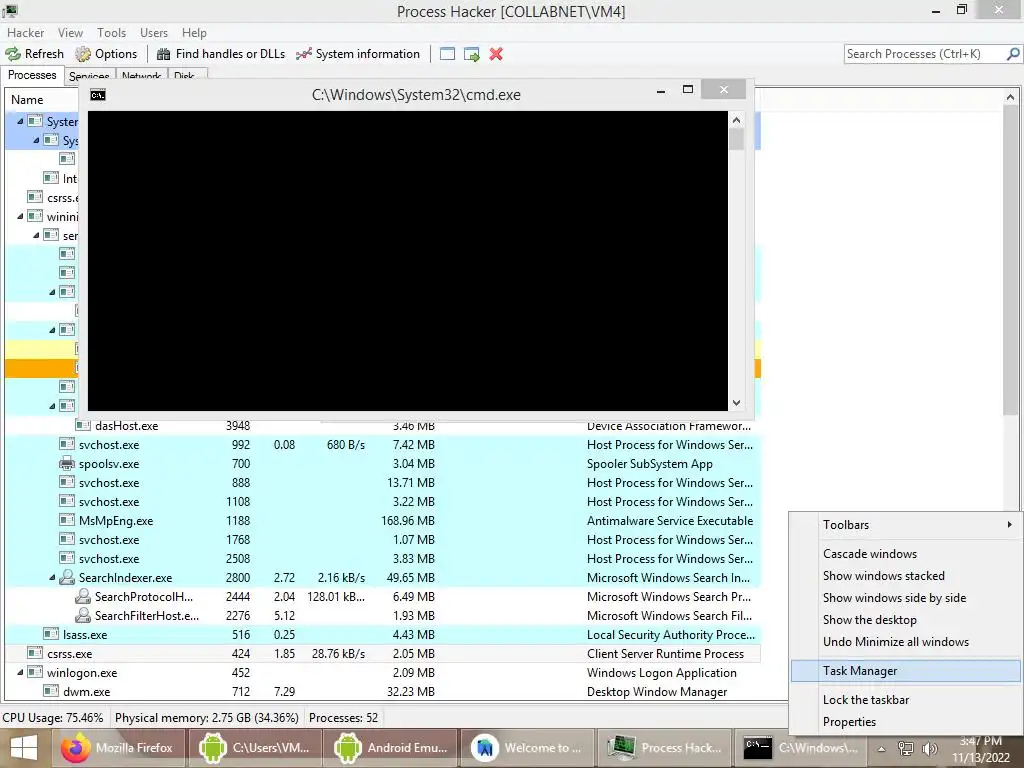1024x768 pixels.
Task: Switch to Process Hacker taskbar item
Action: tap(665, 748)
